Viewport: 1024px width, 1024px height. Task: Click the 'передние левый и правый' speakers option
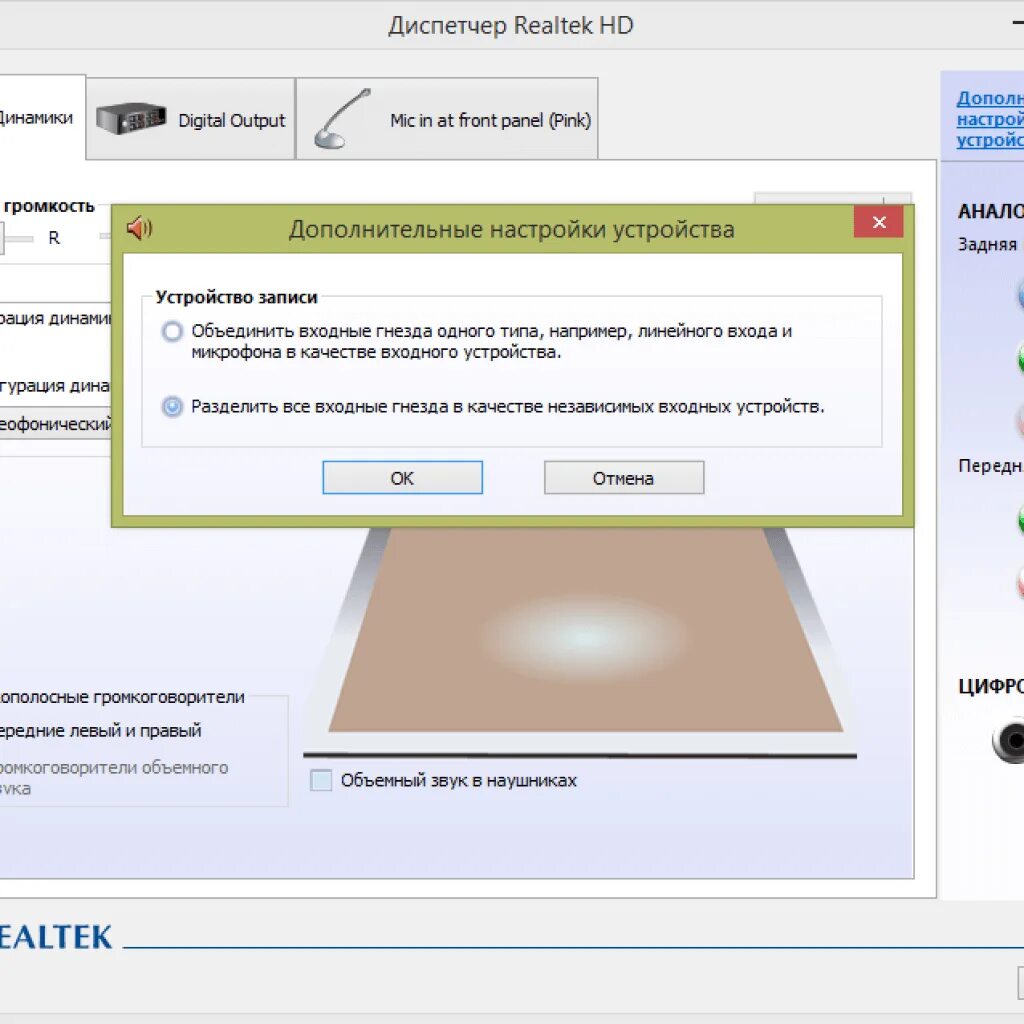(101, 731)
